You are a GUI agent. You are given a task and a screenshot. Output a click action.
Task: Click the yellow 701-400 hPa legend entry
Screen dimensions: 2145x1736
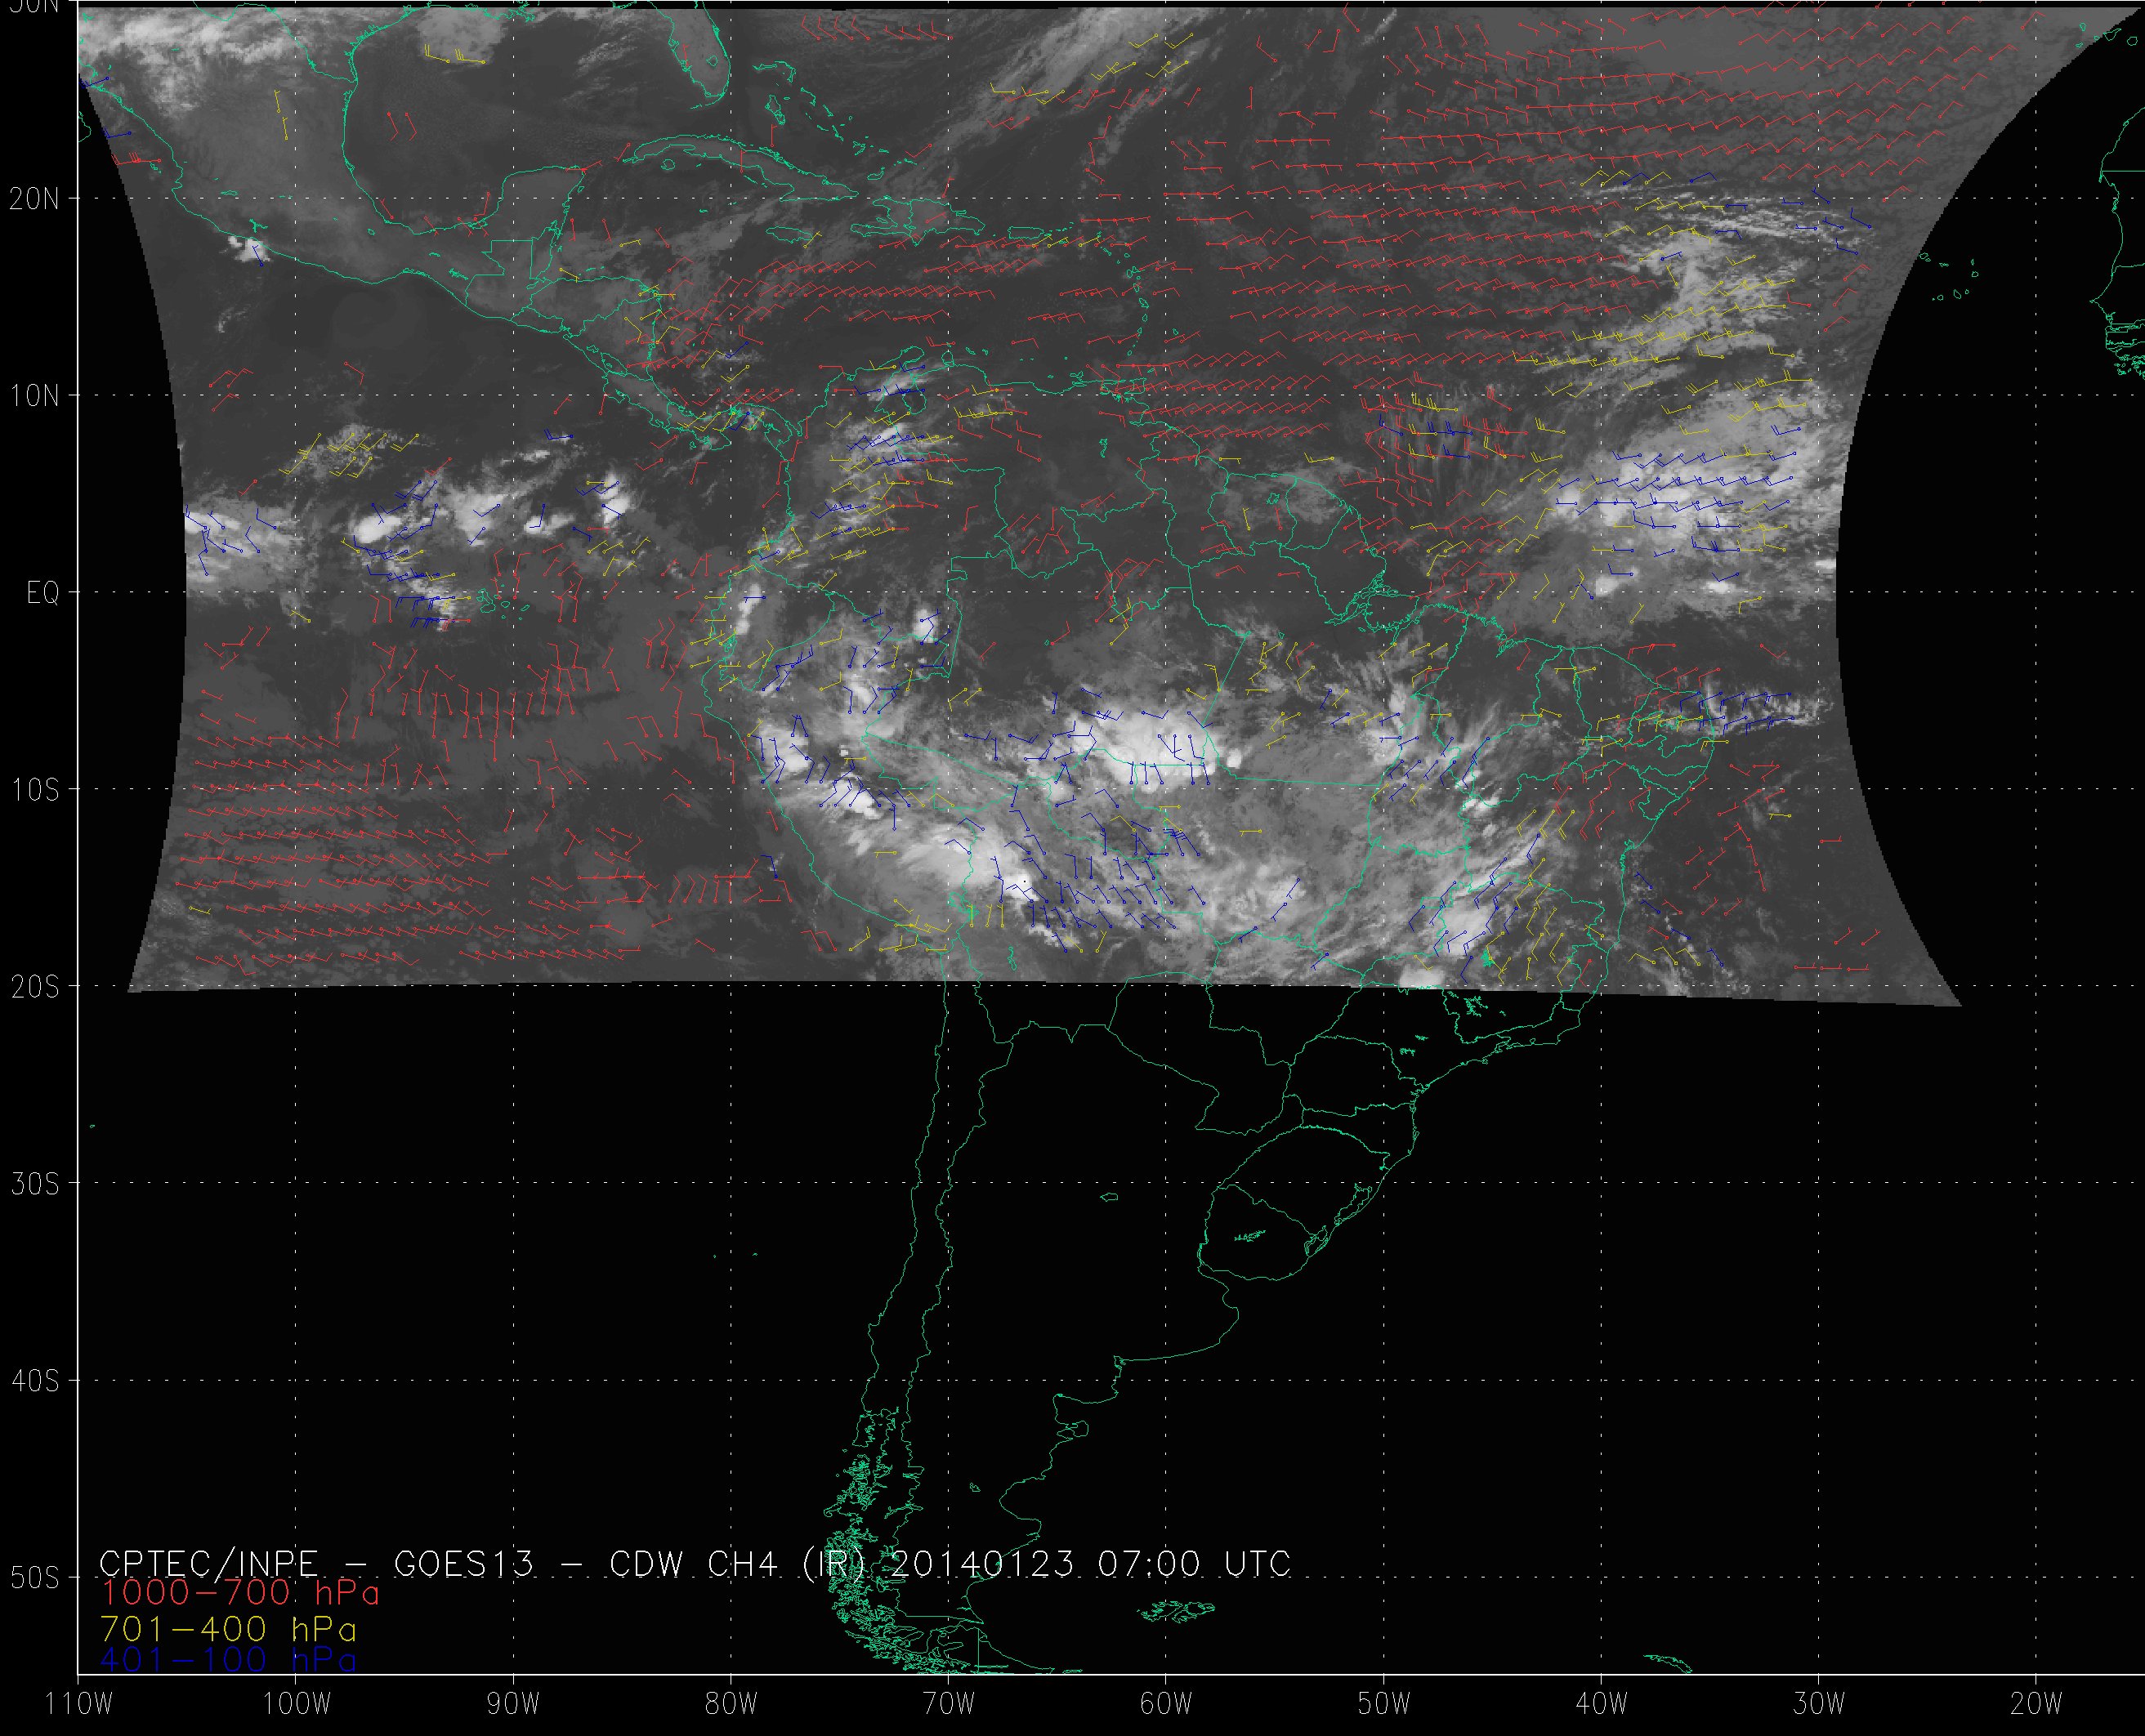[228, 1629]
